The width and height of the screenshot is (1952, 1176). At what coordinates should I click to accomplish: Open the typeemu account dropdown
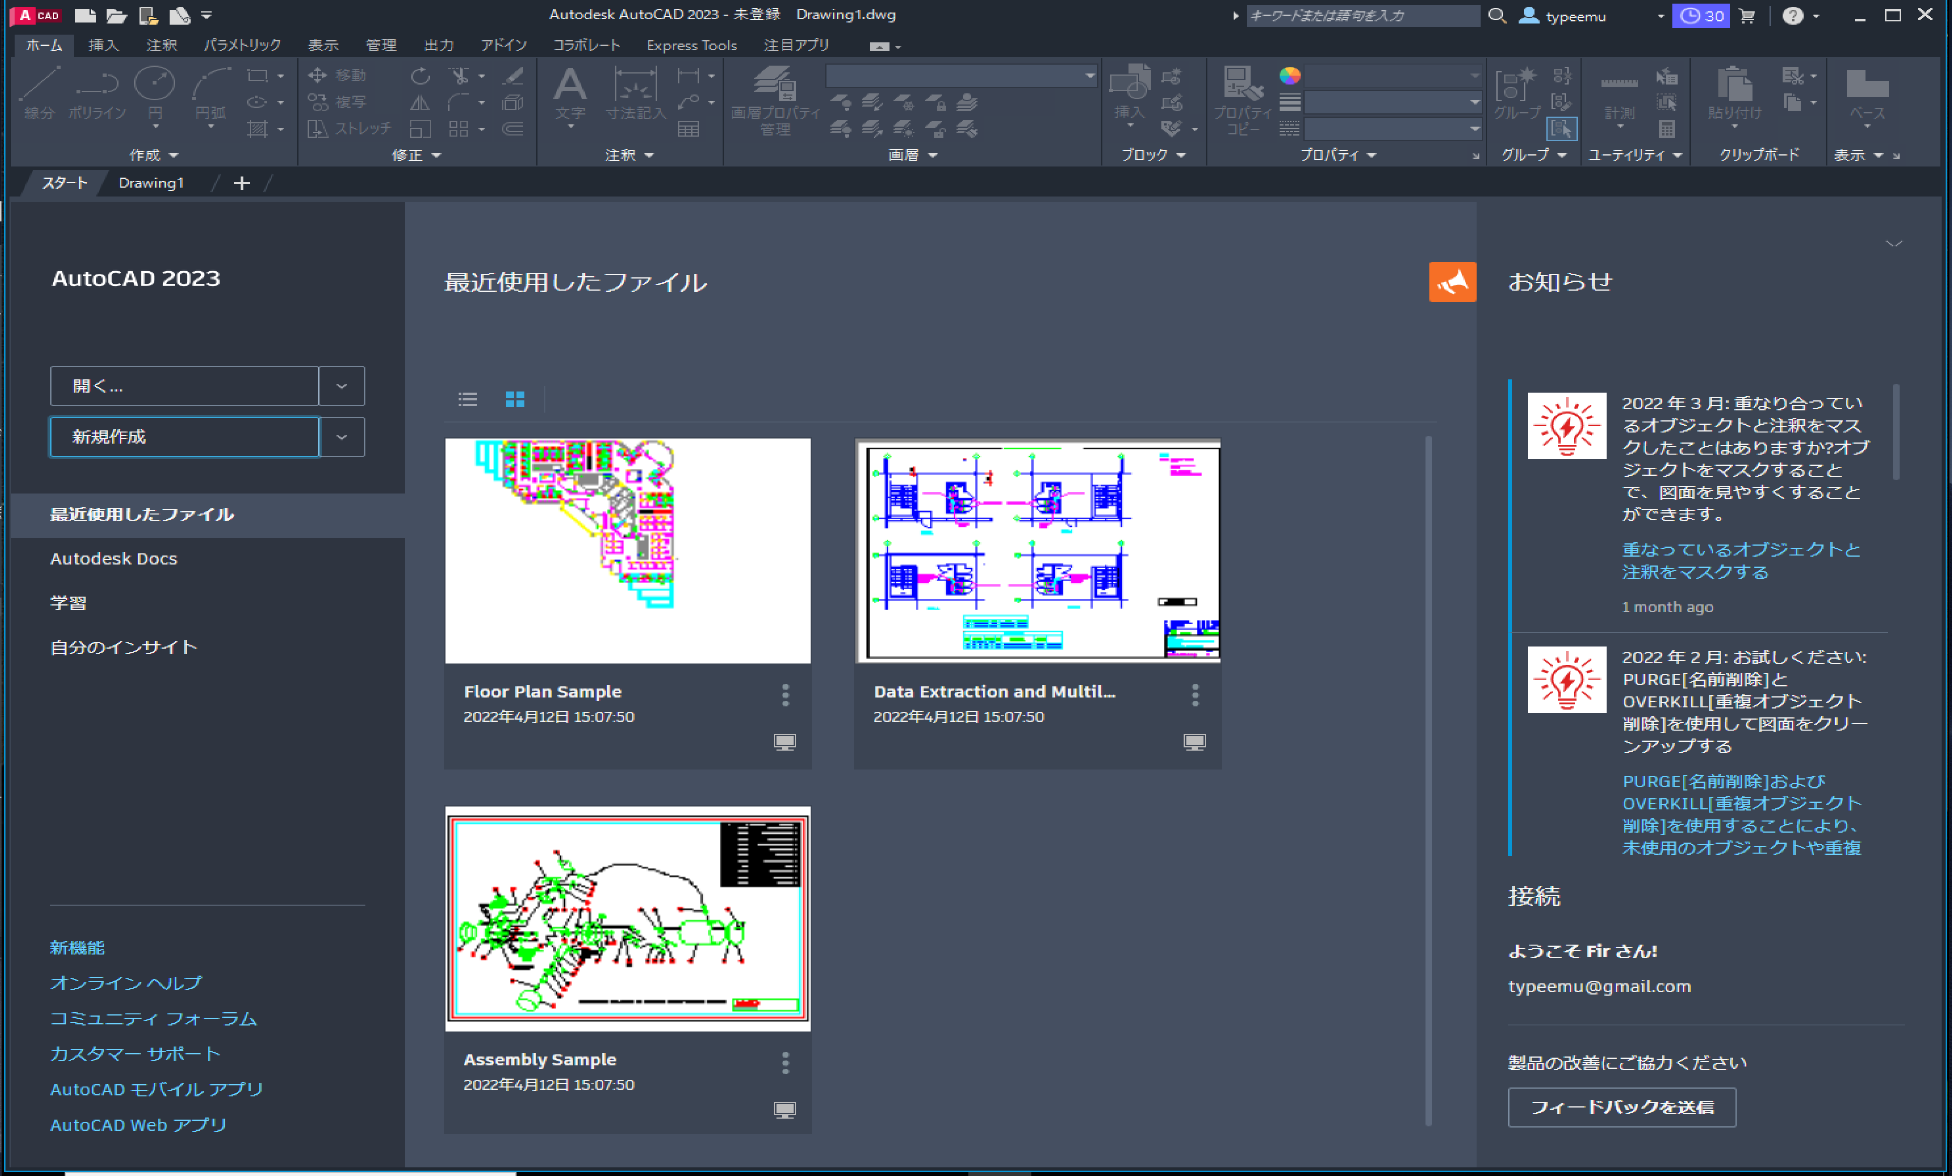point(1660,16)
